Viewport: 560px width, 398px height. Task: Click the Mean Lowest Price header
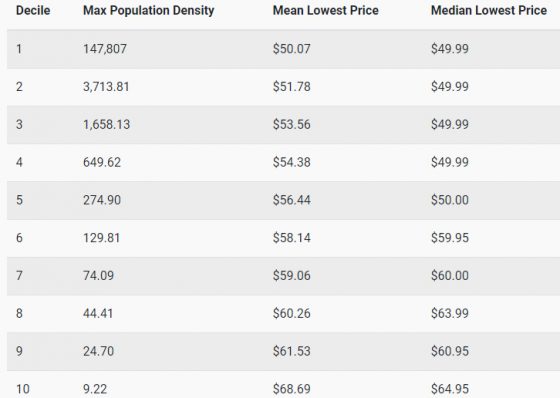pyautogui.click(x=326, y=10)
